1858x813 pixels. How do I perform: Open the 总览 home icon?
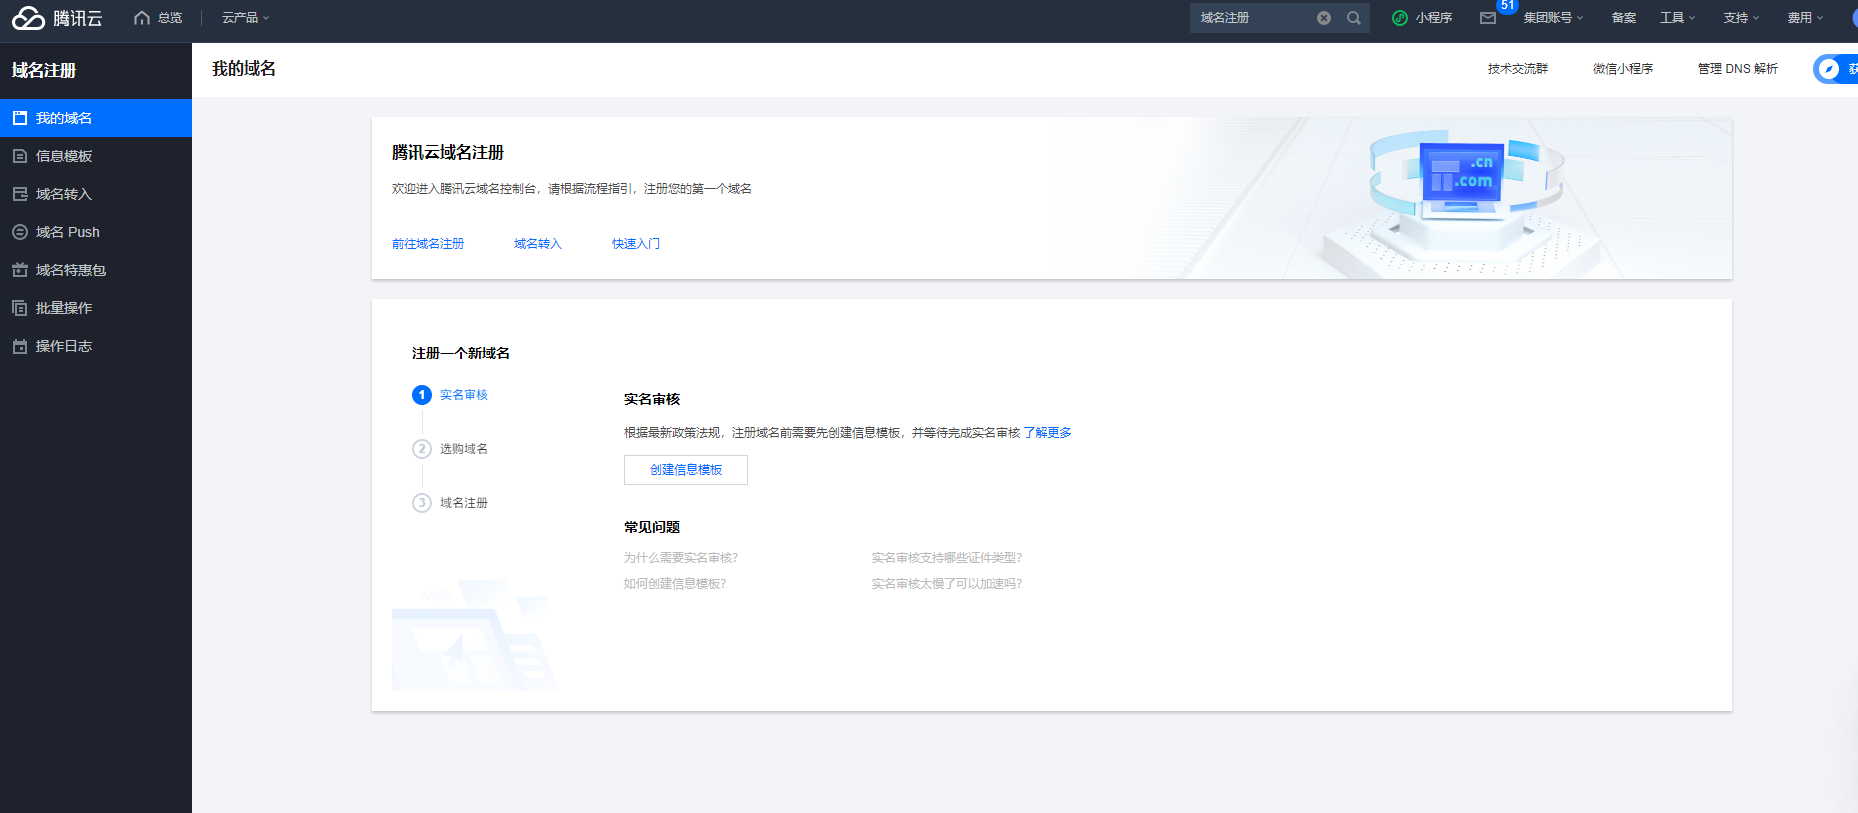click(x=142, y=18)
